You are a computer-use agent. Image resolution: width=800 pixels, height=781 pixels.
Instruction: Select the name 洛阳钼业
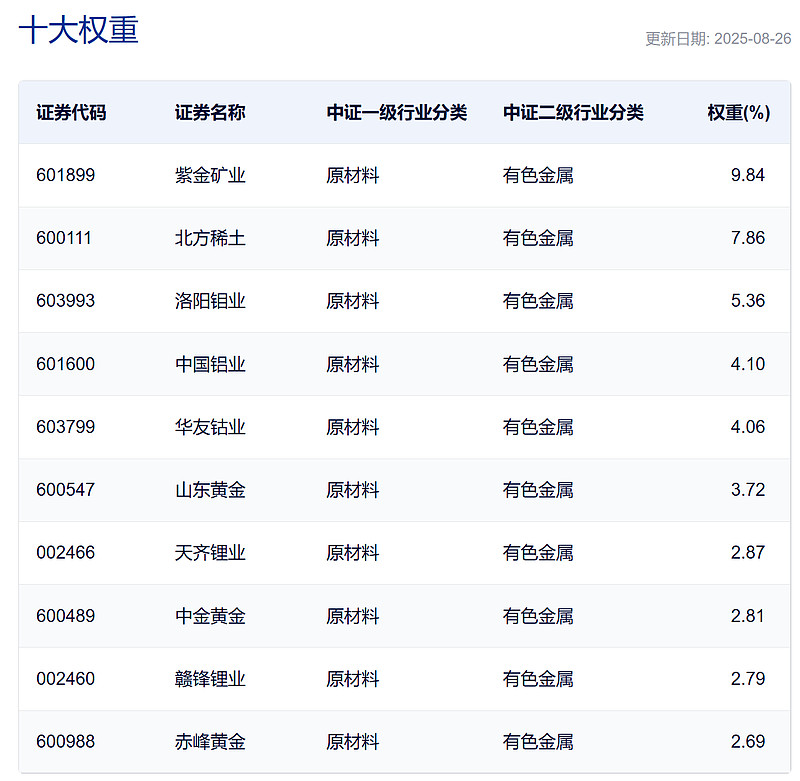coord(210,300)
